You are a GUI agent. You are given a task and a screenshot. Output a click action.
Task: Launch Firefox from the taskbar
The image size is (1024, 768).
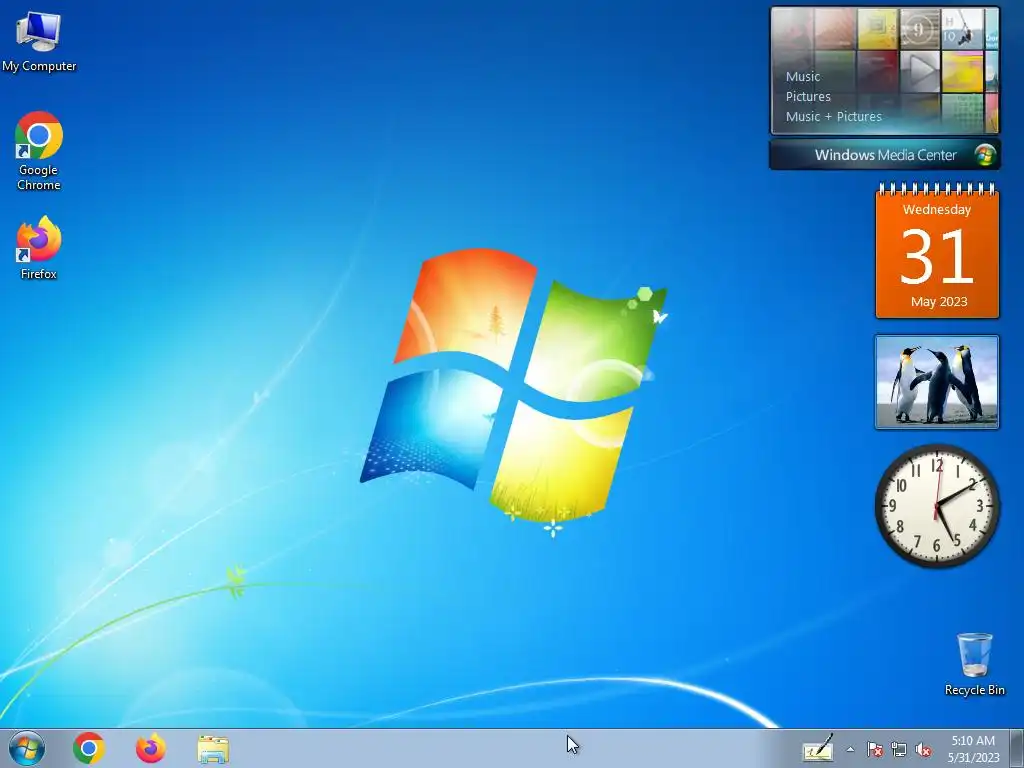coord(150,748)
